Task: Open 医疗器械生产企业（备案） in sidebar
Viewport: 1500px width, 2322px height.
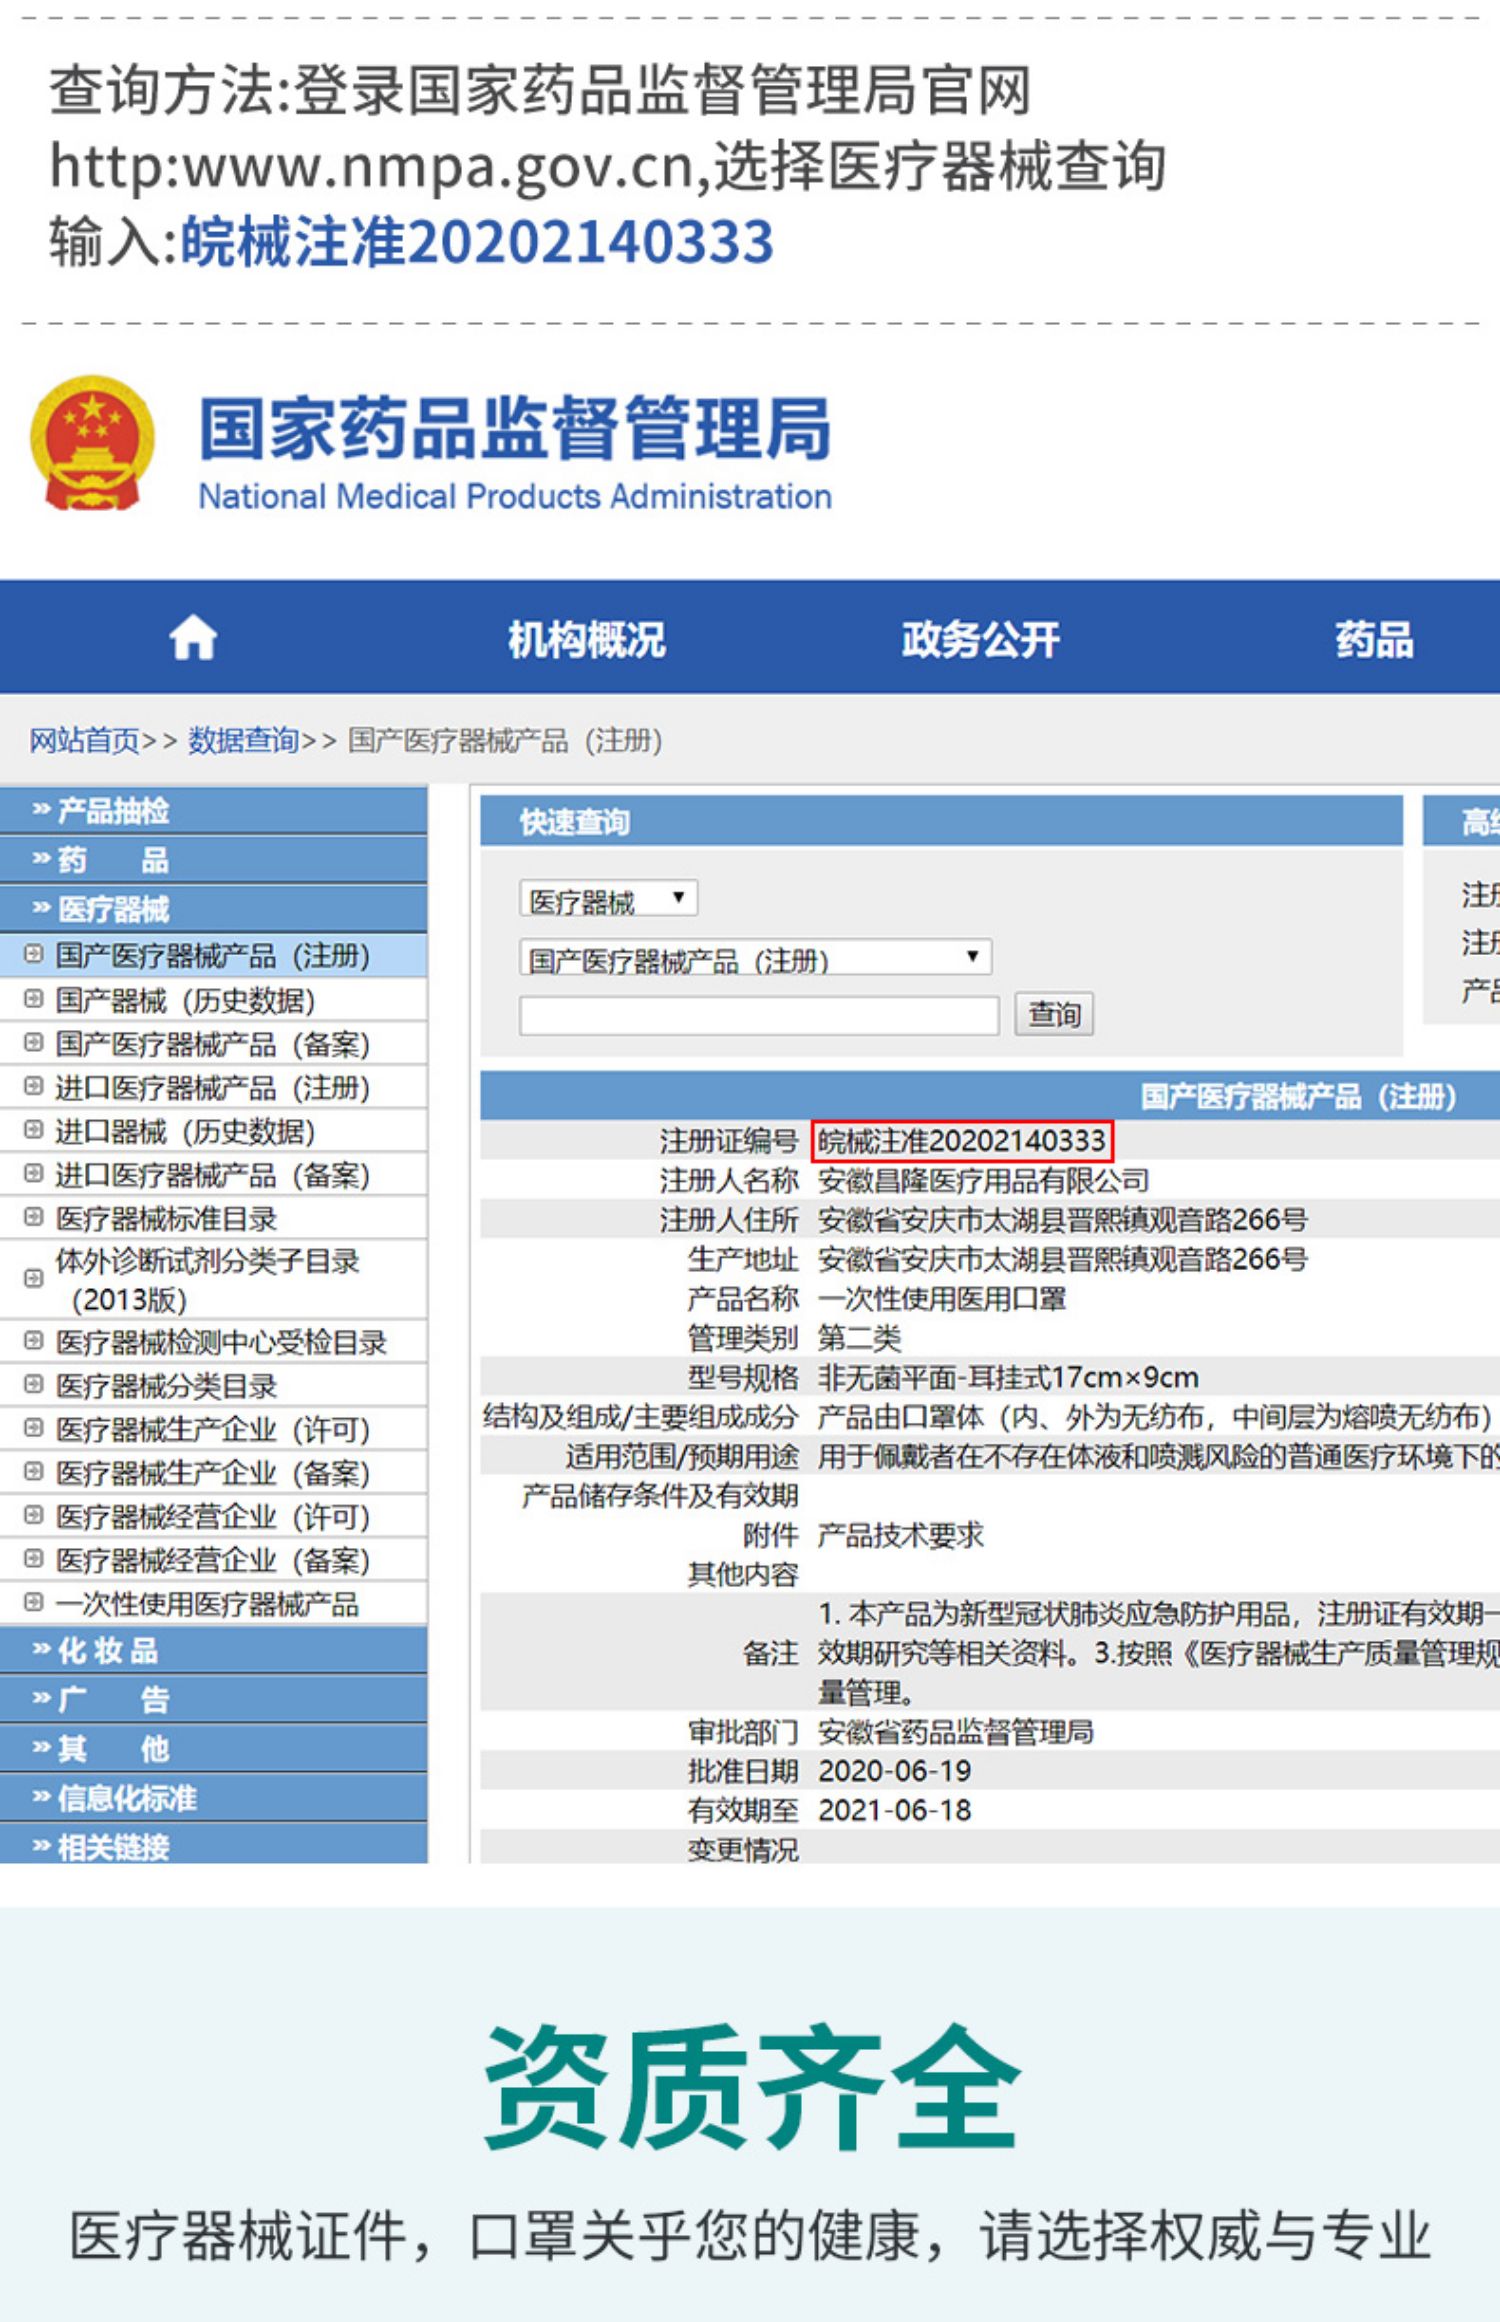Action: point(212,1474)
